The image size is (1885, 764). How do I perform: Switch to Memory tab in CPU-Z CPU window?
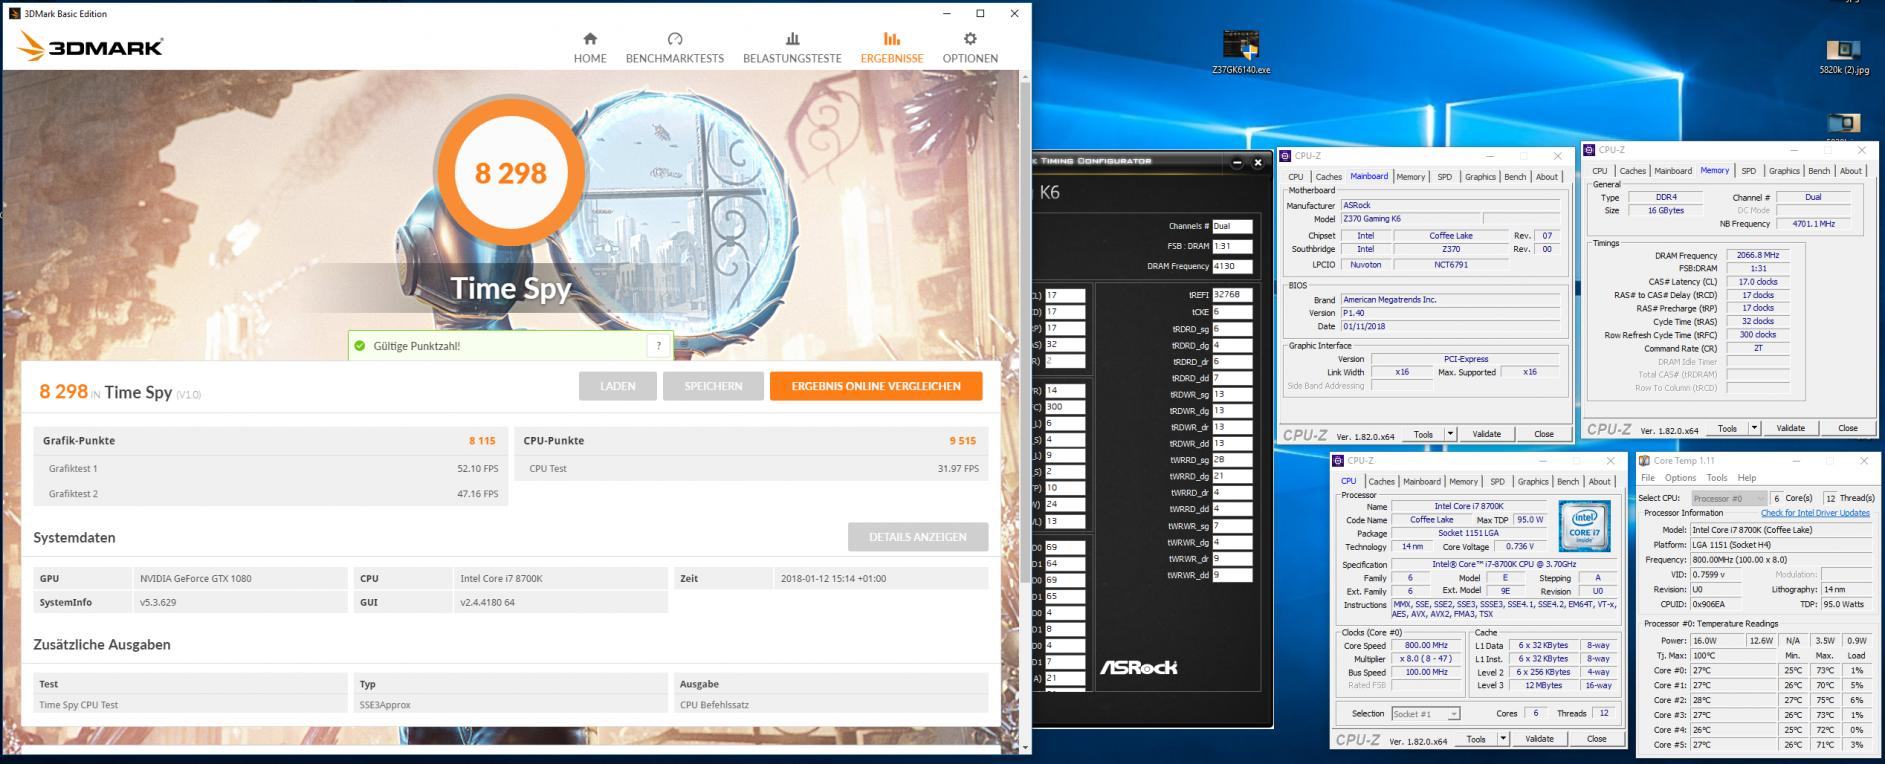1463,482
